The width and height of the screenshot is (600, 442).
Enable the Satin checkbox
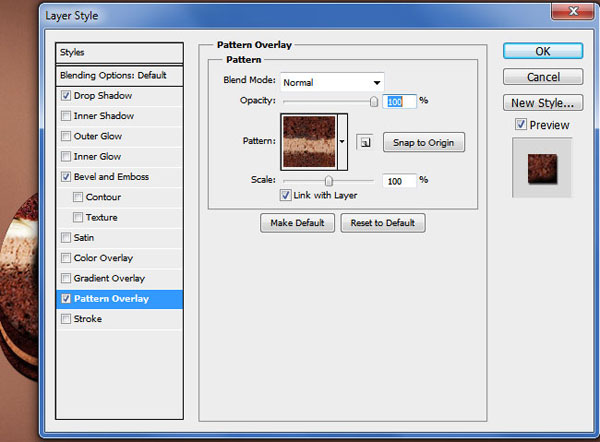pyautogui.click(x=66, y=238)
